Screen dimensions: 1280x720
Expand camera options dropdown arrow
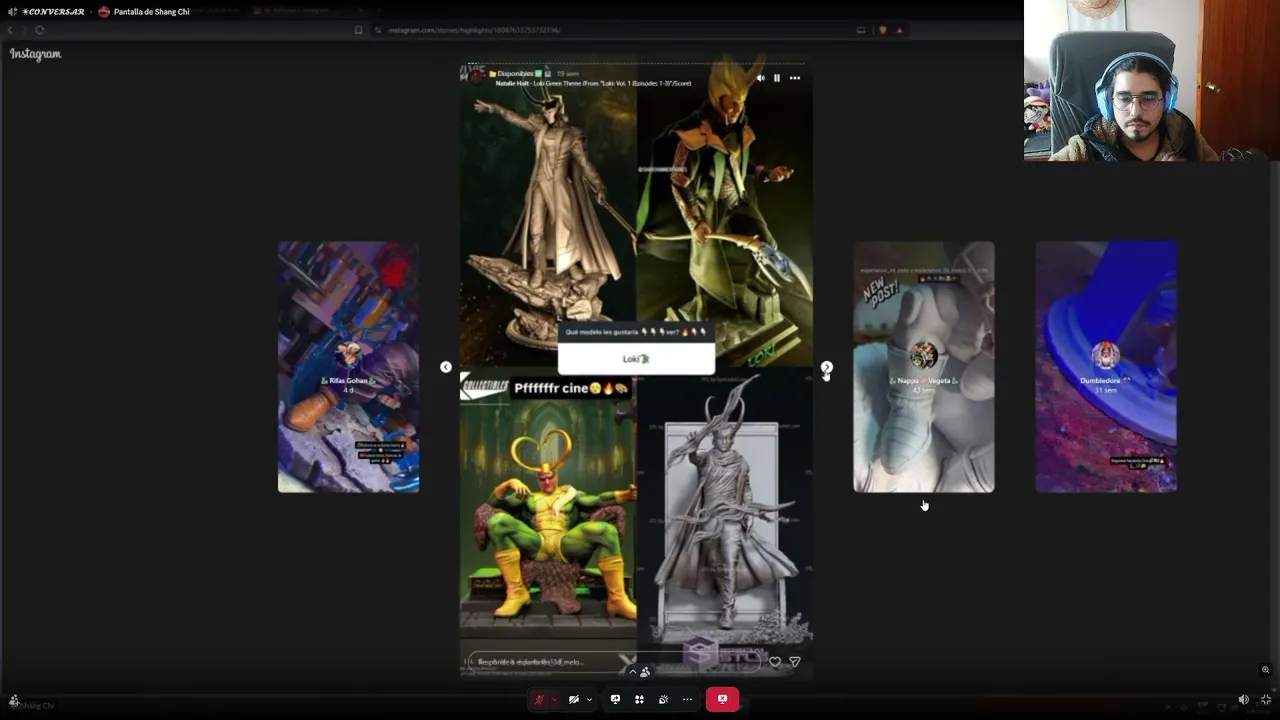589,700
